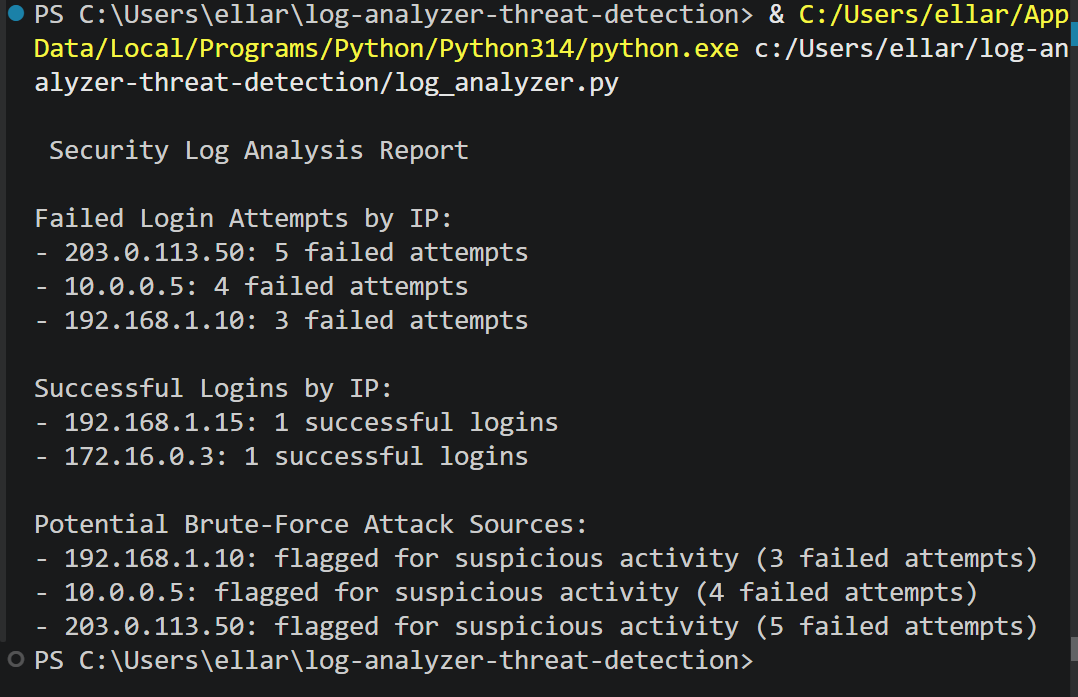Viewport: 1078px width, 697px height.
Task: Click the flagged 10.0.0.5 suspicious activity line
Action: point(506,592)
